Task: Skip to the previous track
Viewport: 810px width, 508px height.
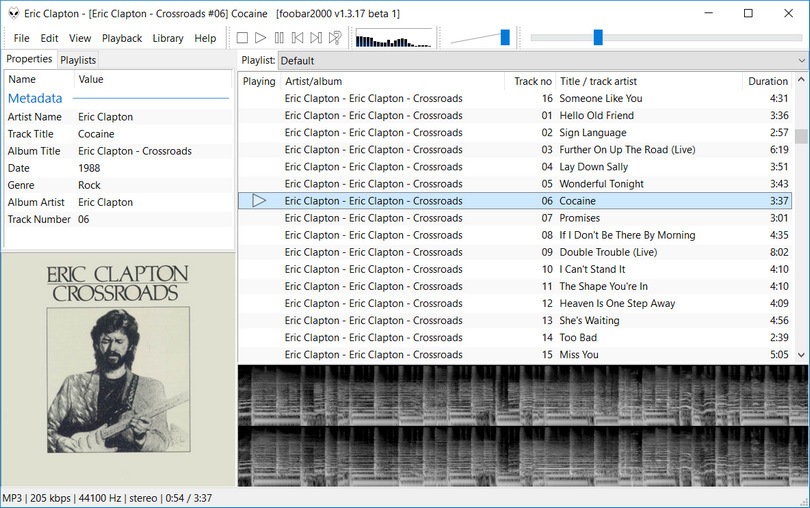Action: (x=298, y=38)
